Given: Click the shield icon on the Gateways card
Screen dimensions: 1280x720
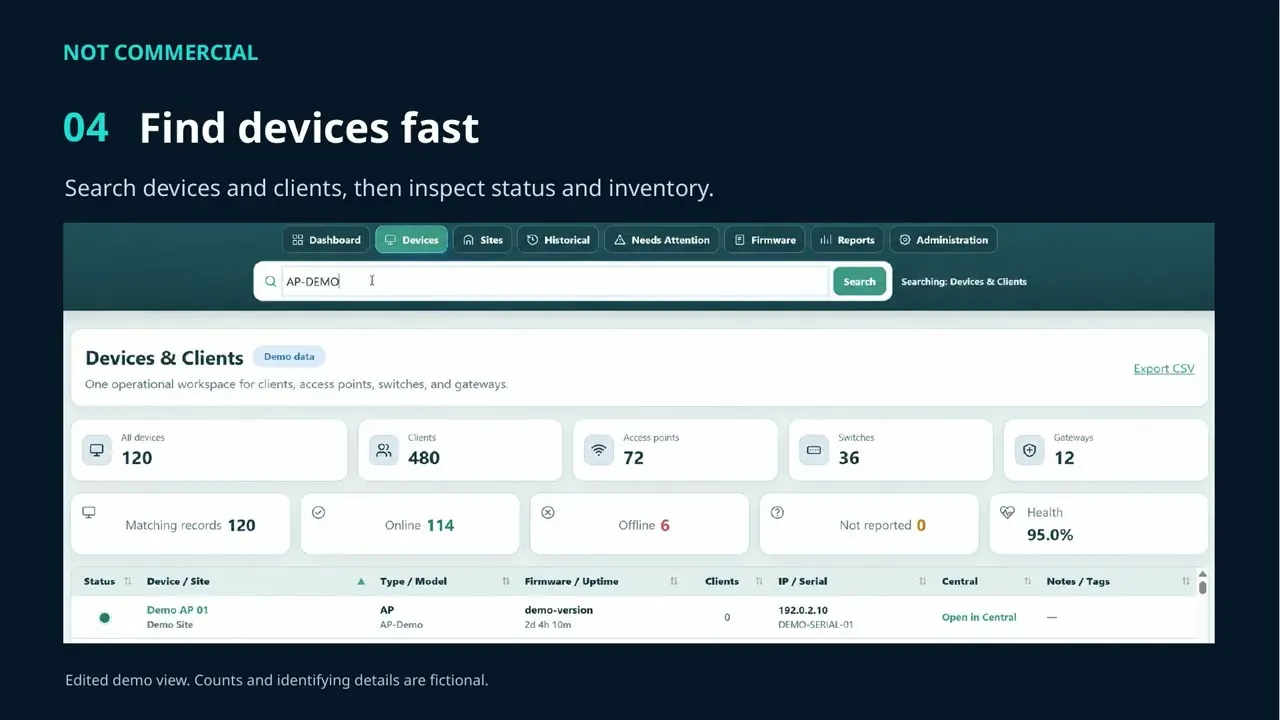Looking at the screenshot, I should (x=1029, y=450).
